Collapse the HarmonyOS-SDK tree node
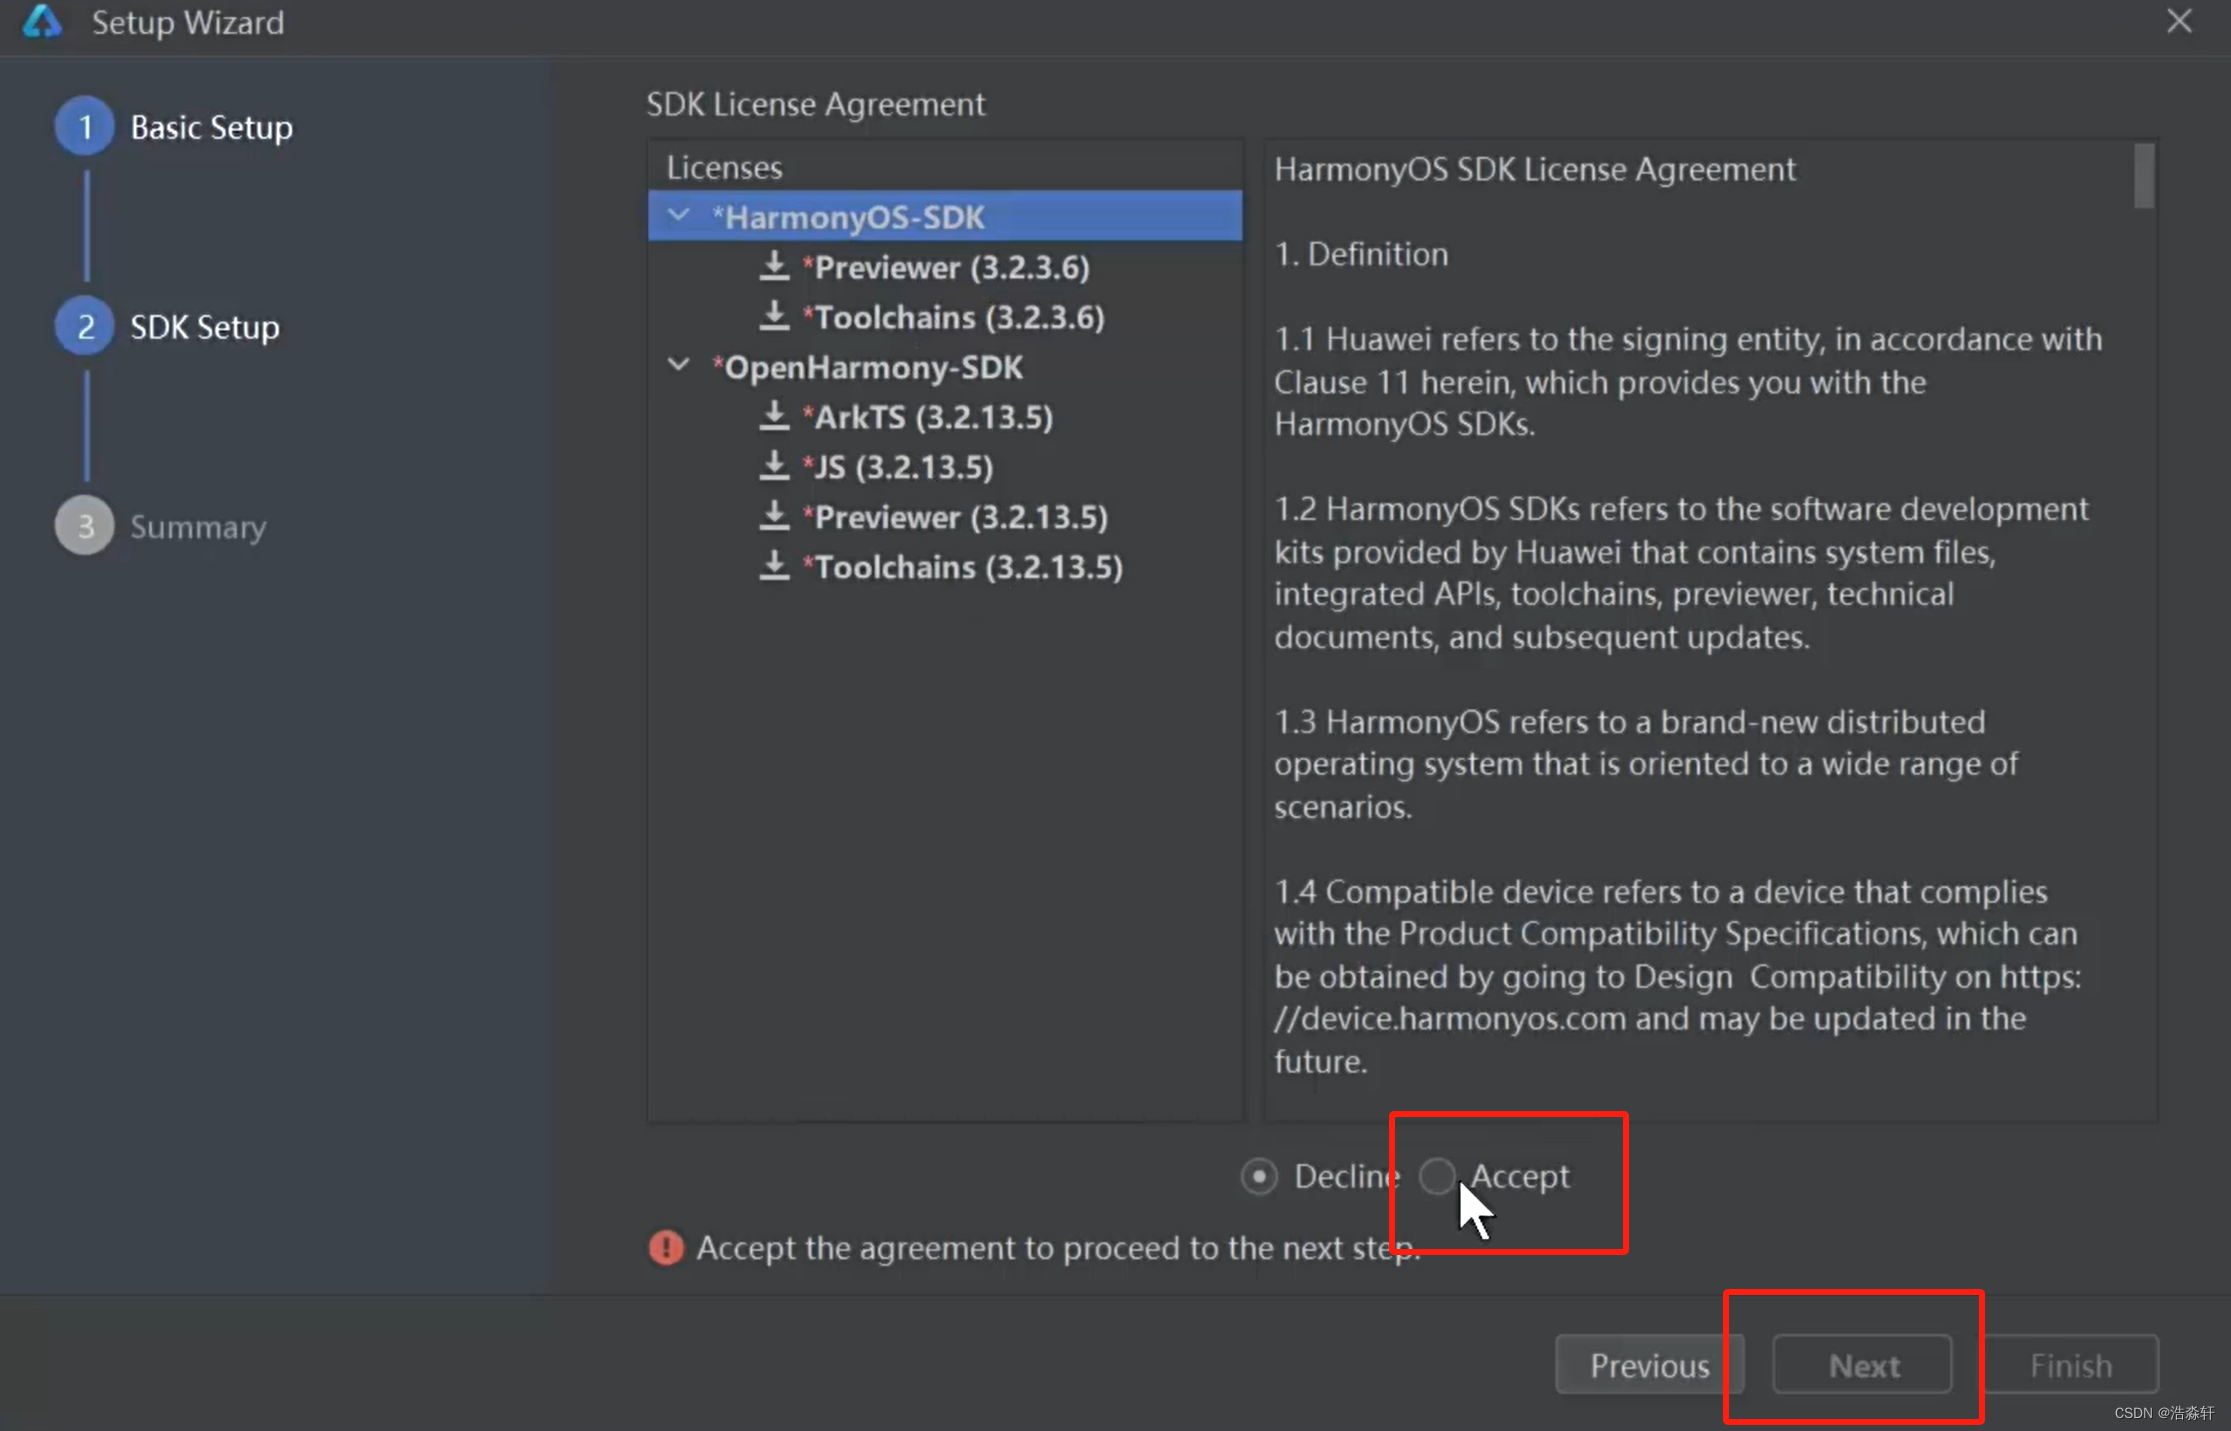This screenshot has height=1431, width=2231. pyautogui.click(x=679, y=216)
